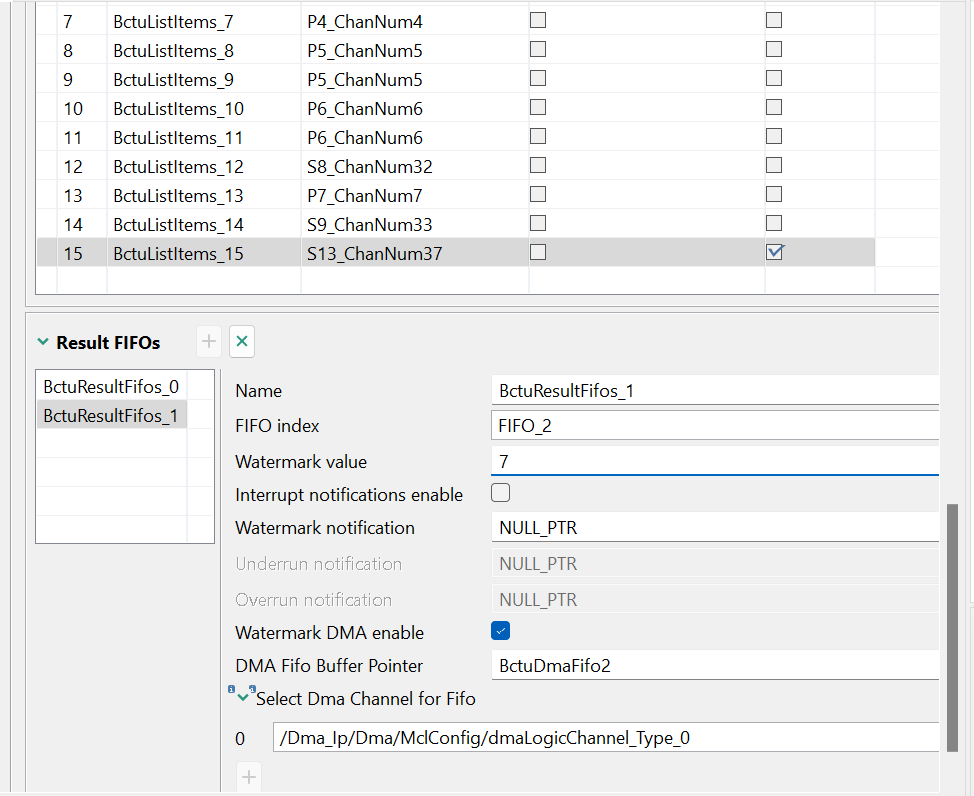Add another Dma Channel for Fifo

[248, 777]
